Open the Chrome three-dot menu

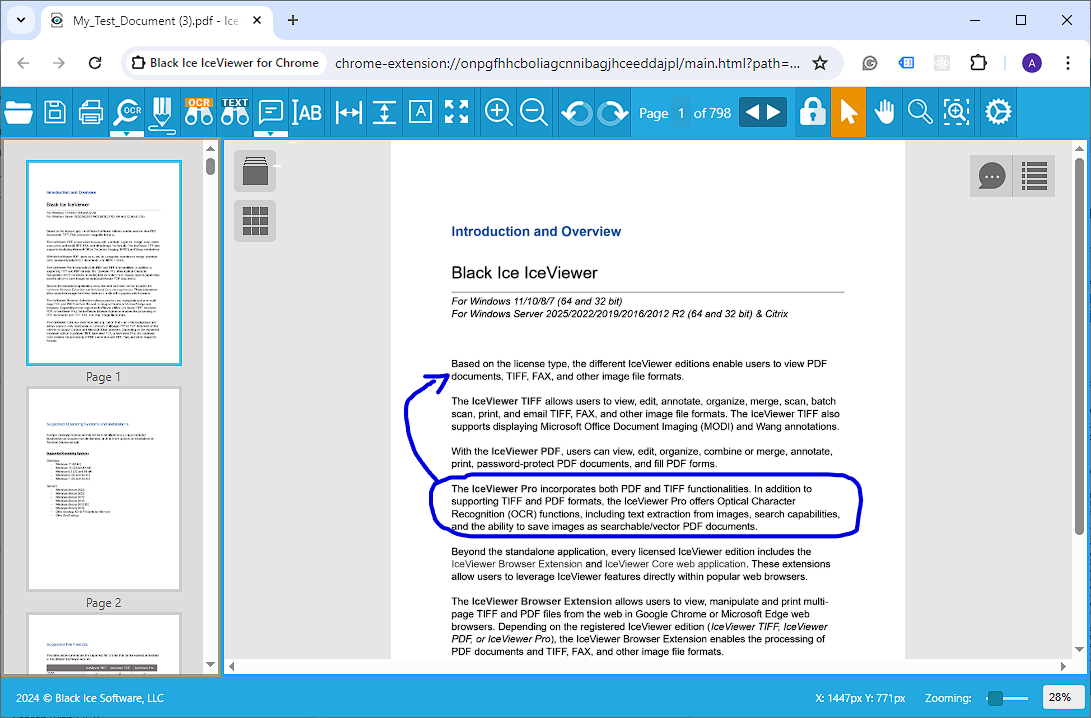click(x=1068, y=63)
